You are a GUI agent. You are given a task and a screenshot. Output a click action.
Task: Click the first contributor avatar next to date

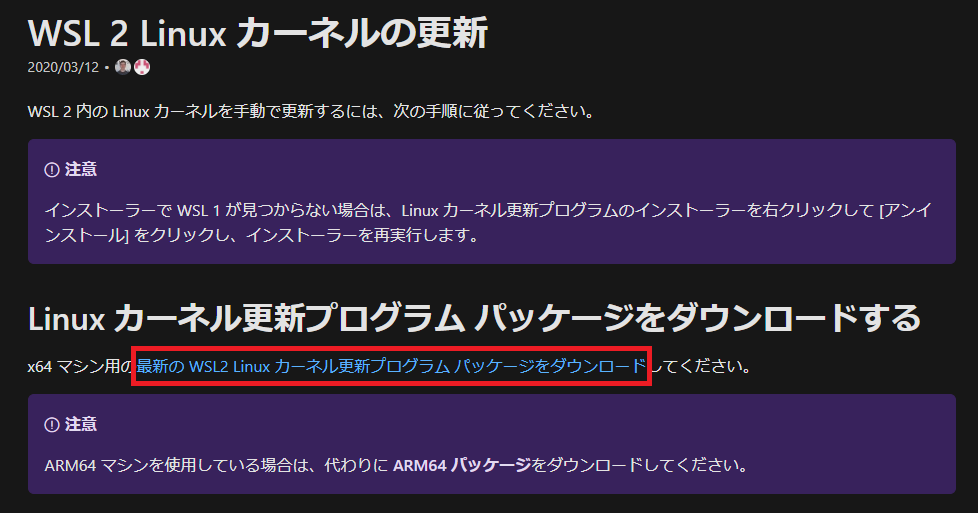(x=123, y=67)
